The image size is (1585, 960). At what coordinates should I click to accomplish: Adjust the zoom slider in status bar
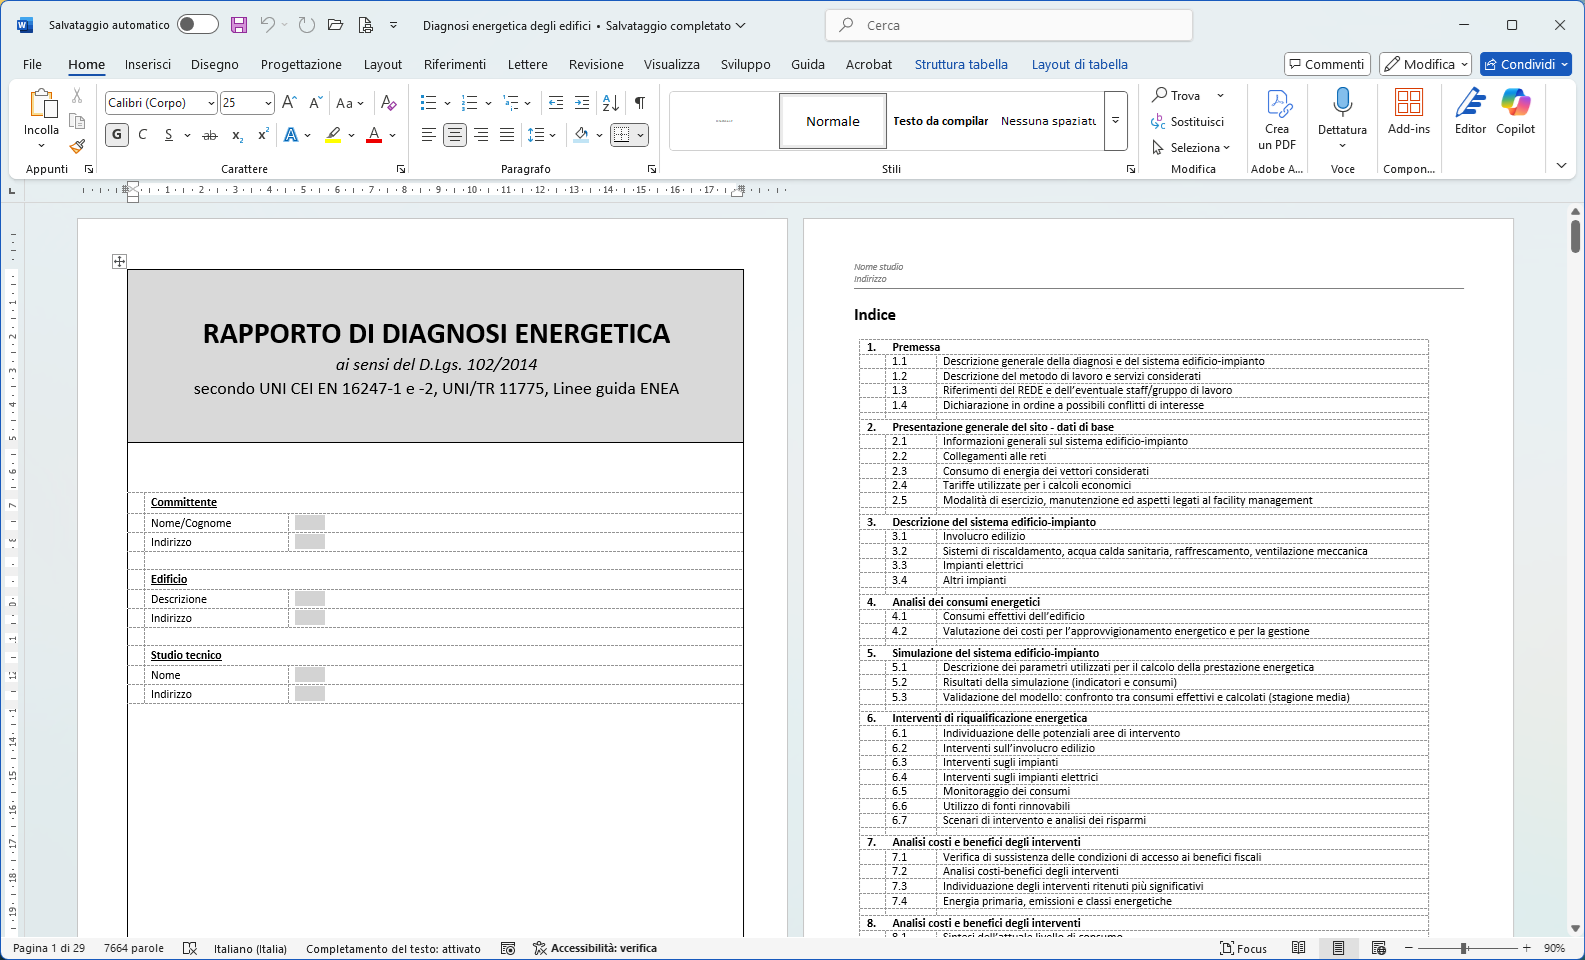(1464, 948)
